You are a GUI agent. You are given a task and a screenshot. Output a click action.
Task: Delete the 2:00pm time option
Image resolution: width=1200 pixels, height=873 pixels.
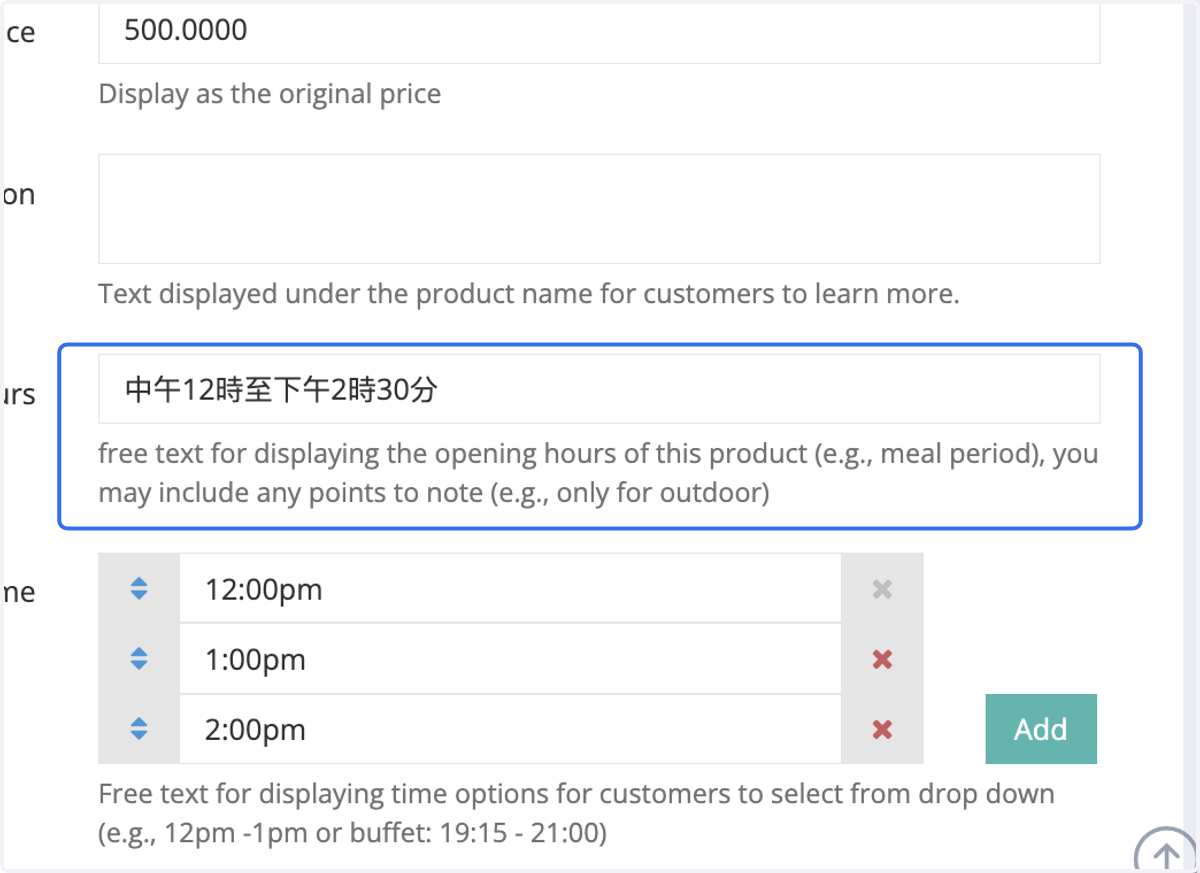tap(882, 729)
